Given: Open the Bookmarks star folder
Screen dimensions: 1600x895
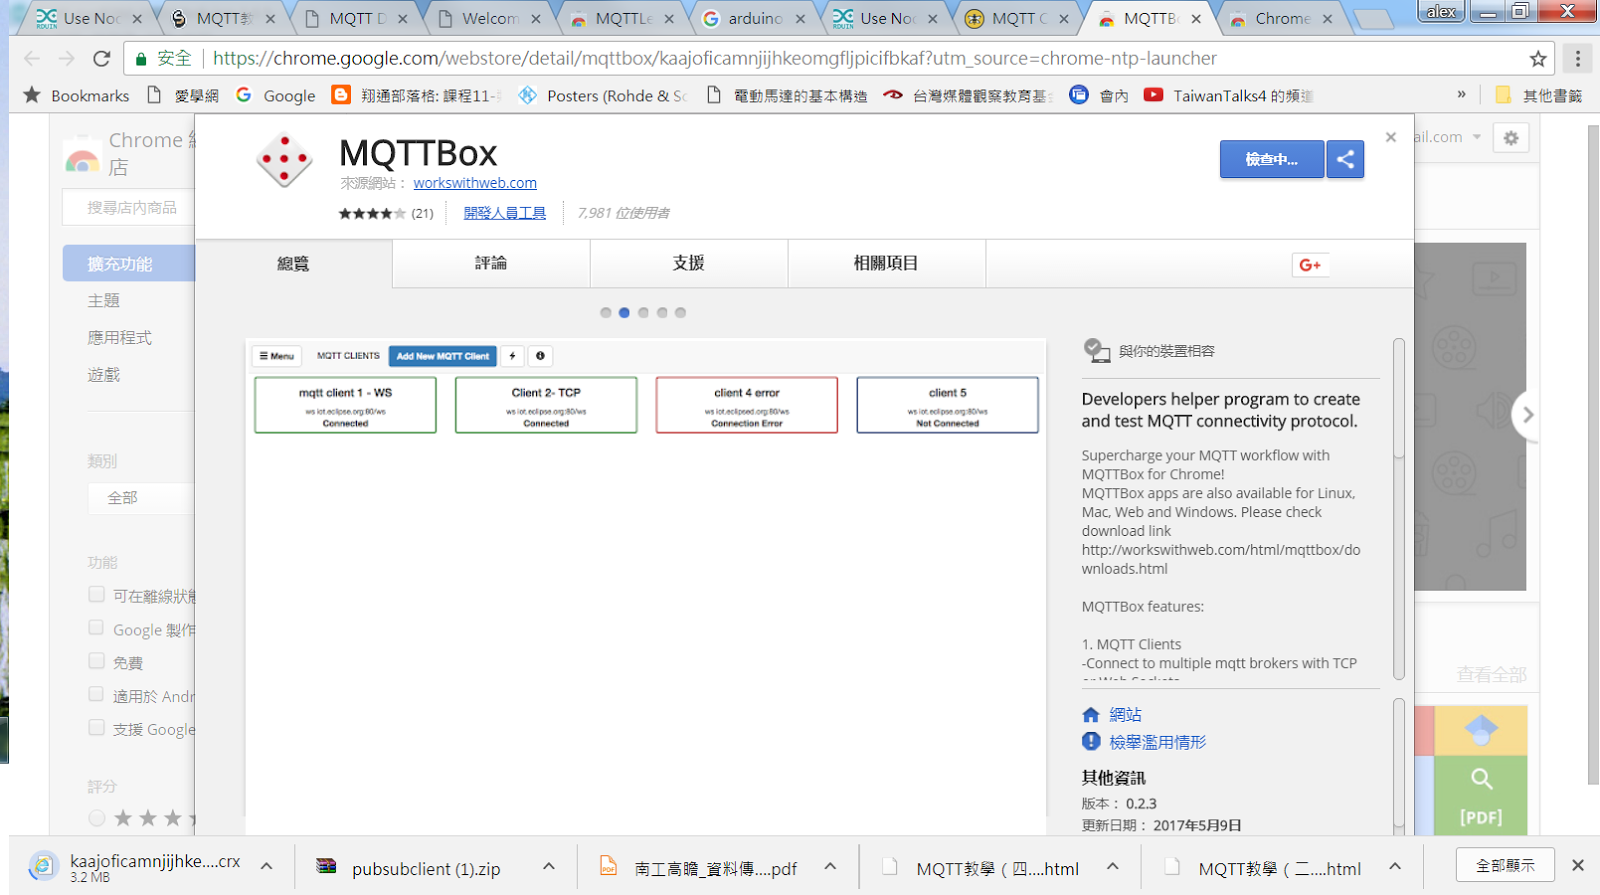Looking at the screenshot, I should click(77, 96).
